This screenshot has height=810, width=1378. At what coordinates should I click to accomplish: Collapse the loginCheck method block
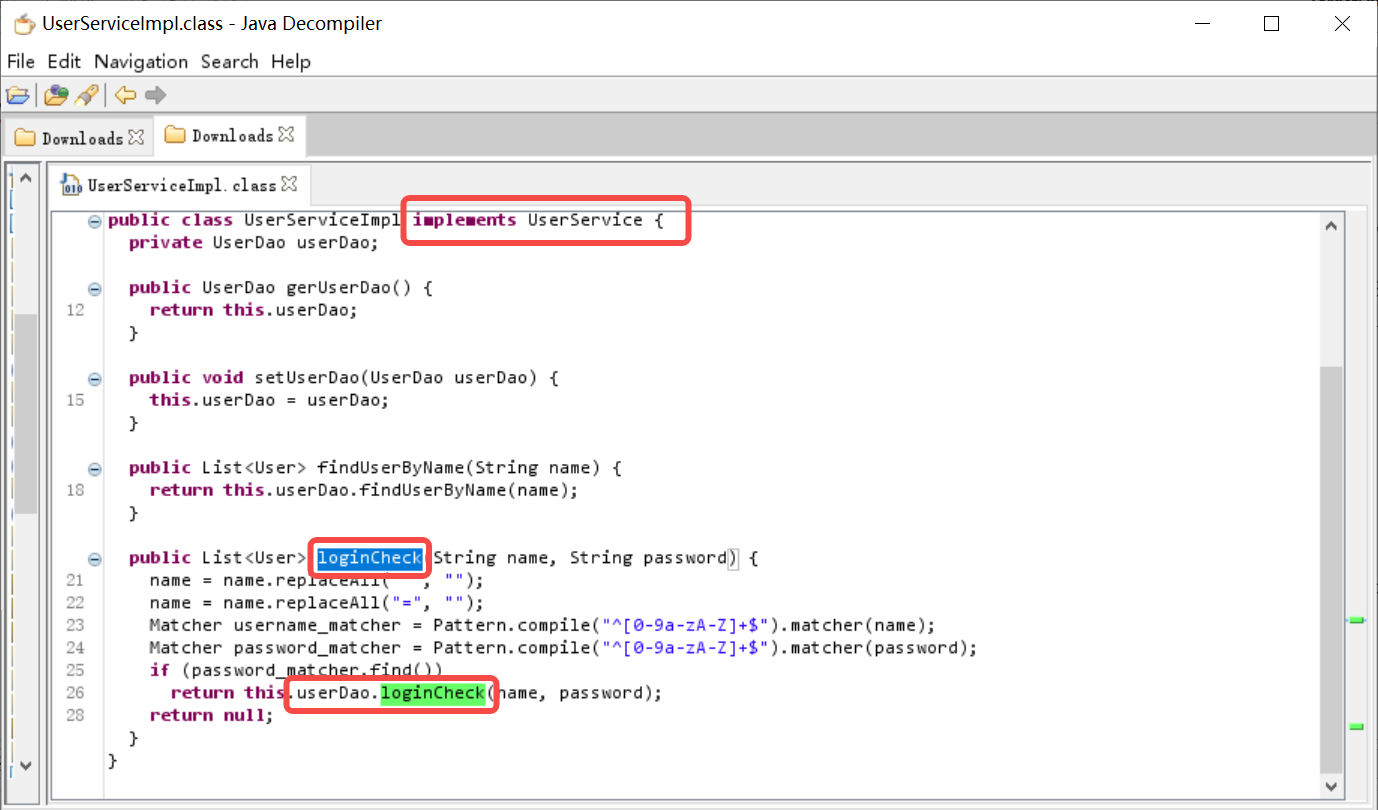(95, 559)
